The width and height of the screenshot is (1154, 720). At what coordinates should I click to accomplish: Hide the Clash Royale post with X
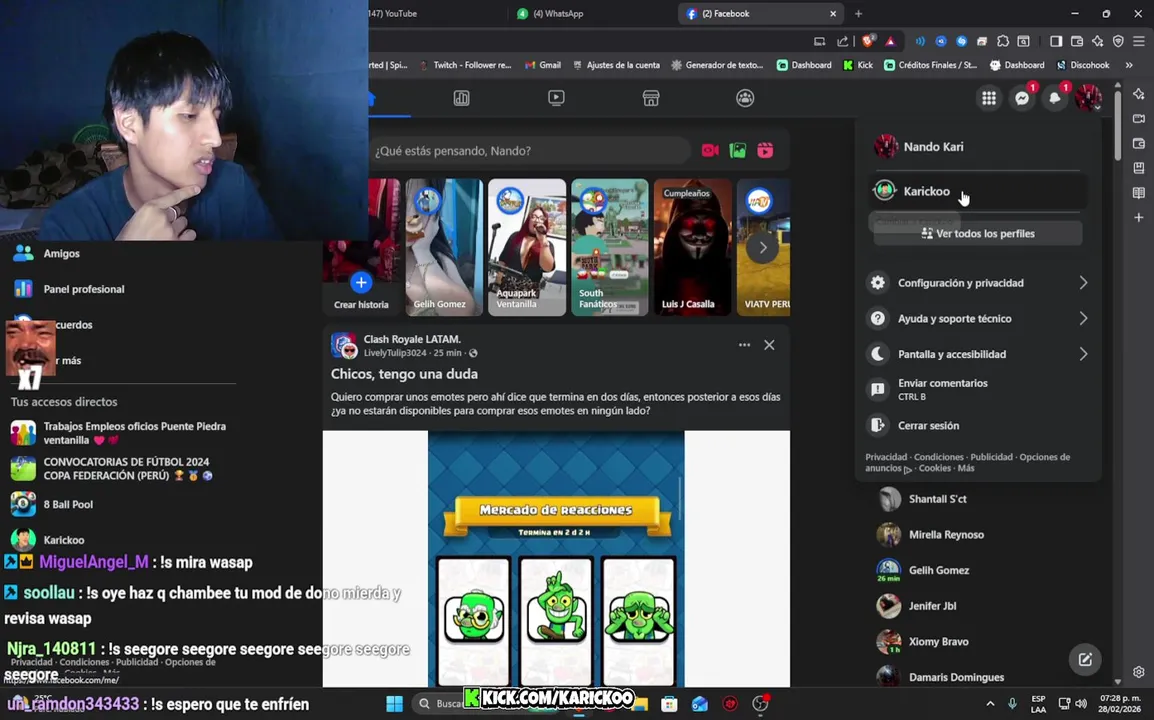click(769, 345)
